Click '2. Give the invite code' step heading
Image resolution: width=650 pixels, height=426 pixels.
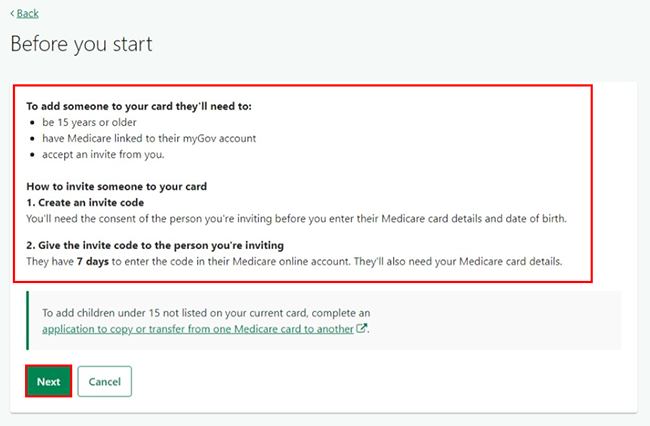(x=155, y=245)
